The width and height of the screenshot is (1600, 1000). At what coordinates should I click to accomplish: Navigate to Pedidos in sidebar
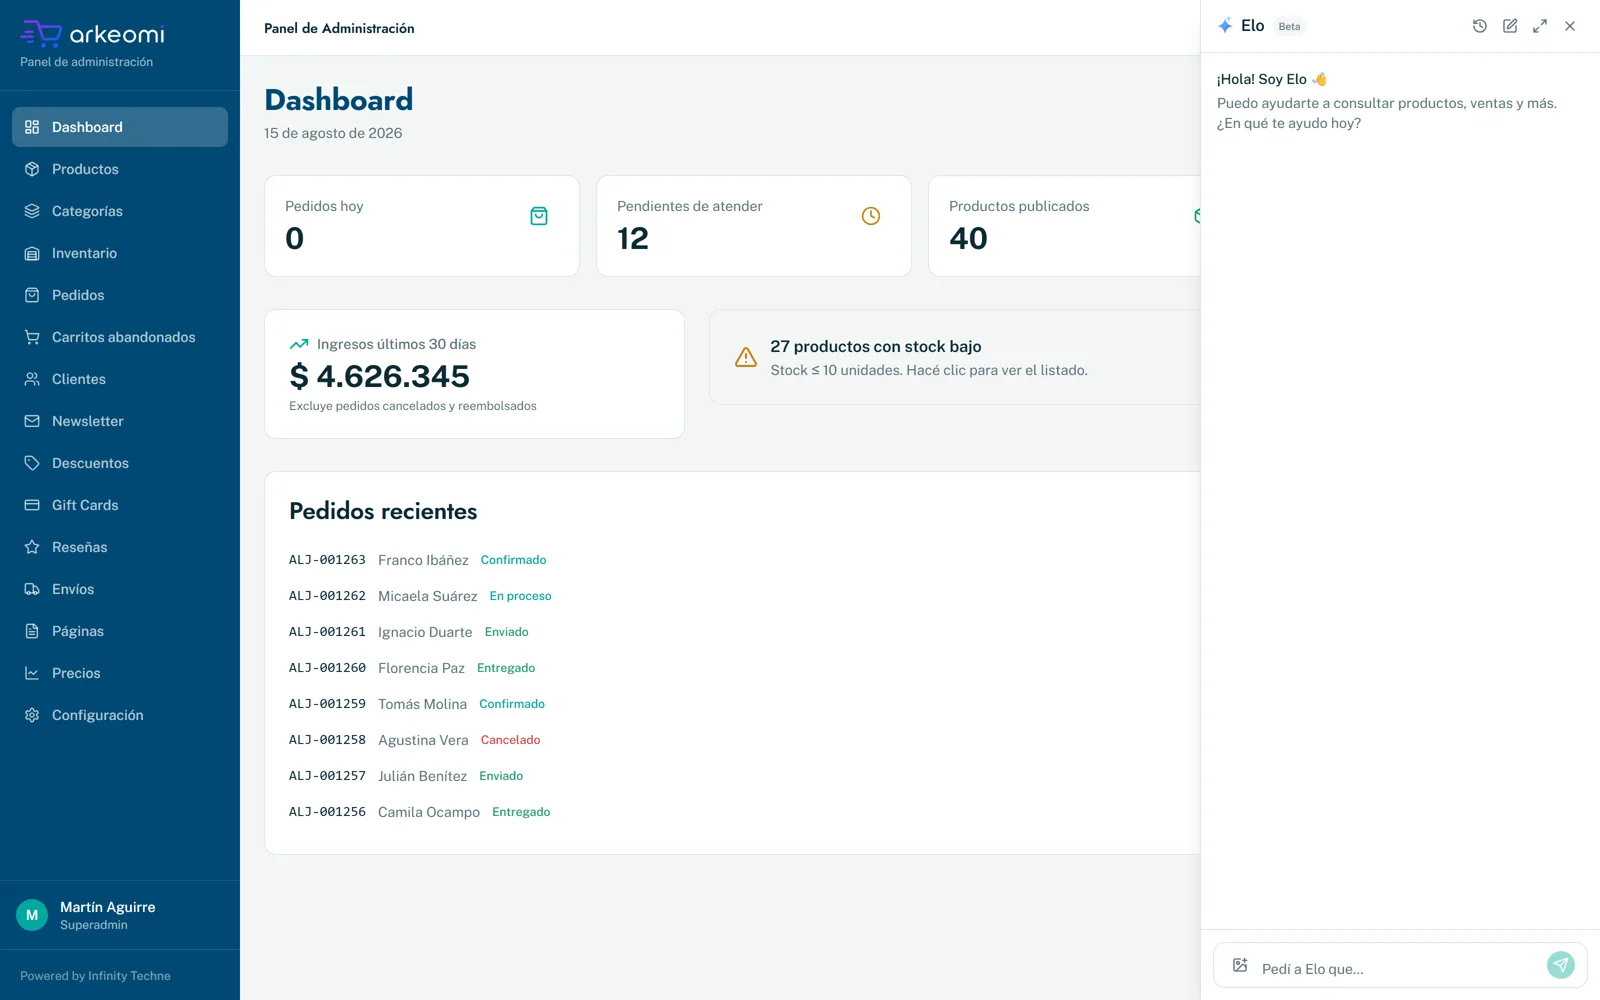120,295
